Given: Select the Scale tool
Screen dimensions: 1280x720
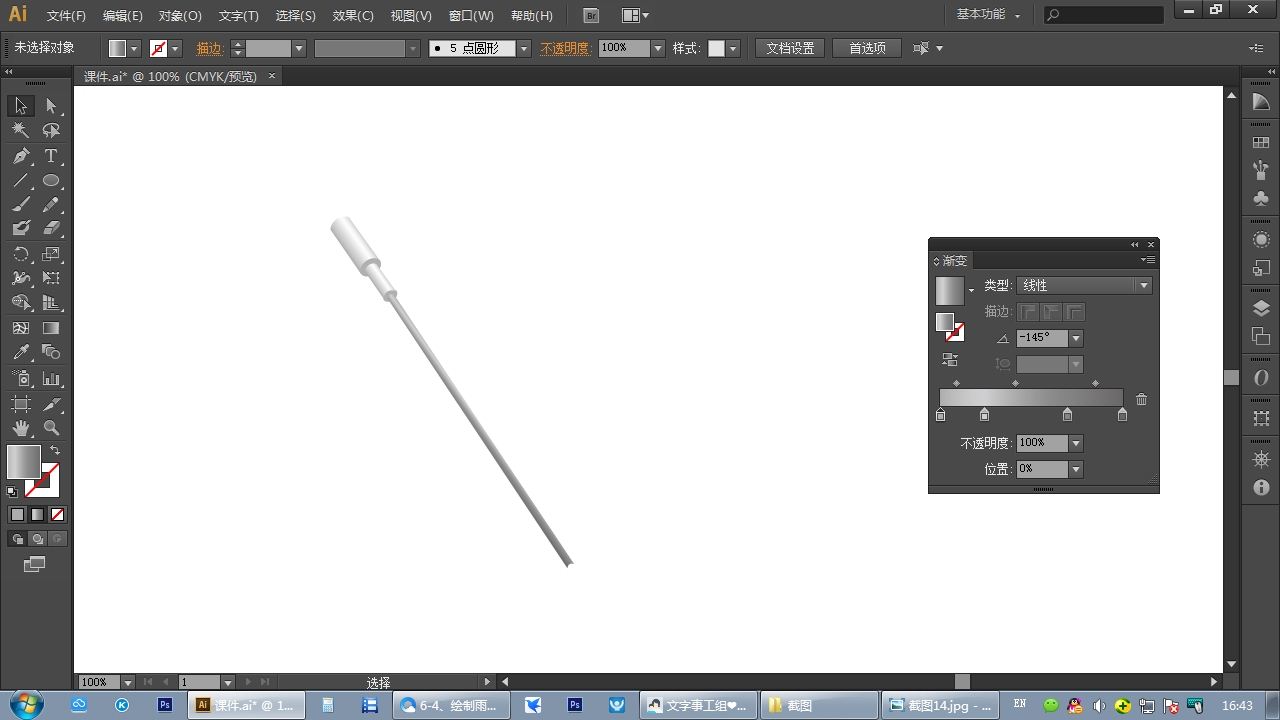Looking at the screenshot, I should (x=51, y=254).
